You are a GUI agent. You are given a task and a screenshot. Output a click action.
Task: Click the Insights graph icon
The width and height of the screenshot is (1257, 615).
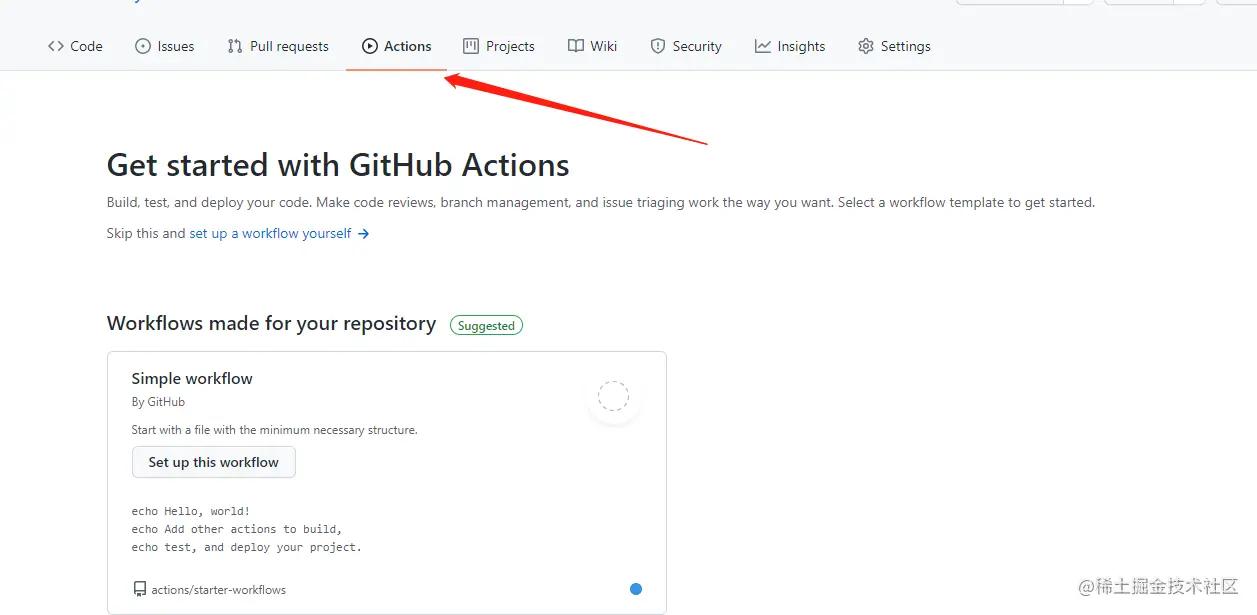pyautogui.click(x=763, y=46)
